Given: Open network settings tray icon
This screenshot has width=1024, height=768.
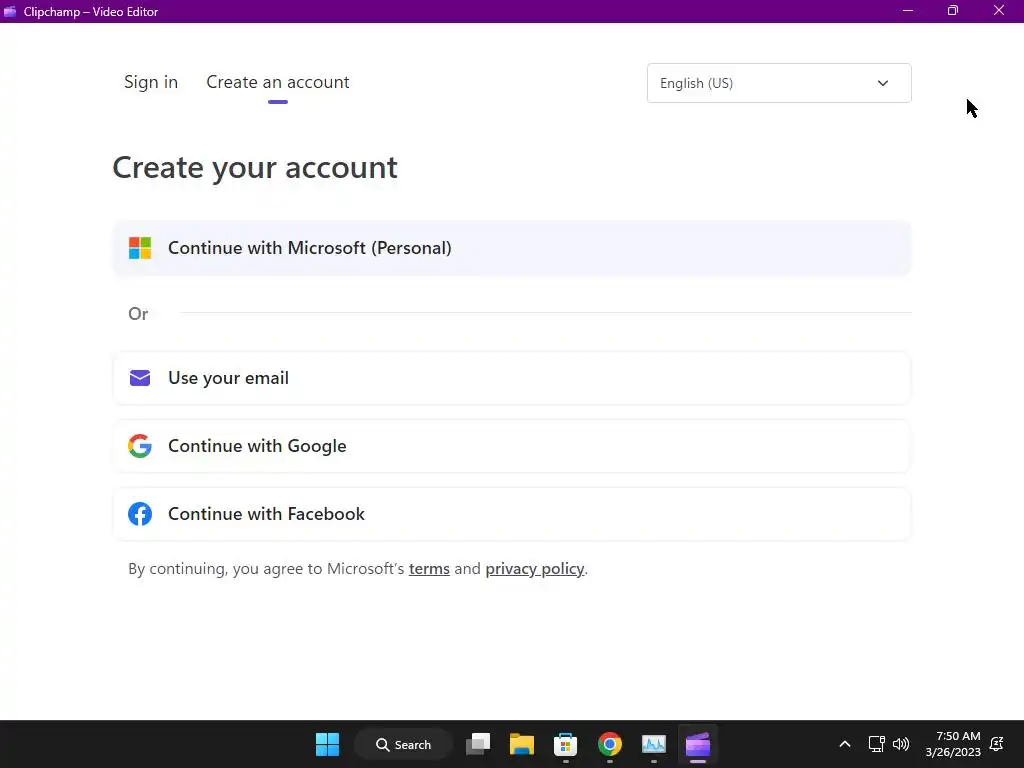Looking at the screenshot, I should click(876, 744).
